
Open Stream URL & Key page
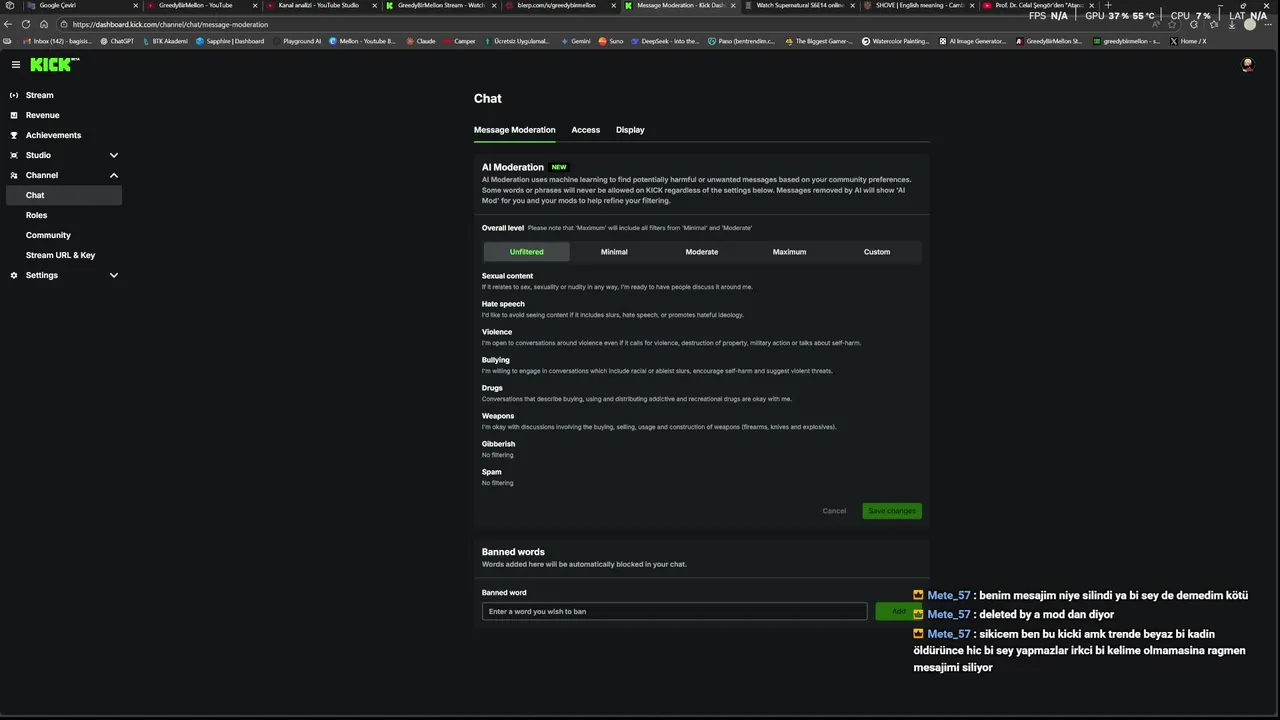click(x=60, y=255)
